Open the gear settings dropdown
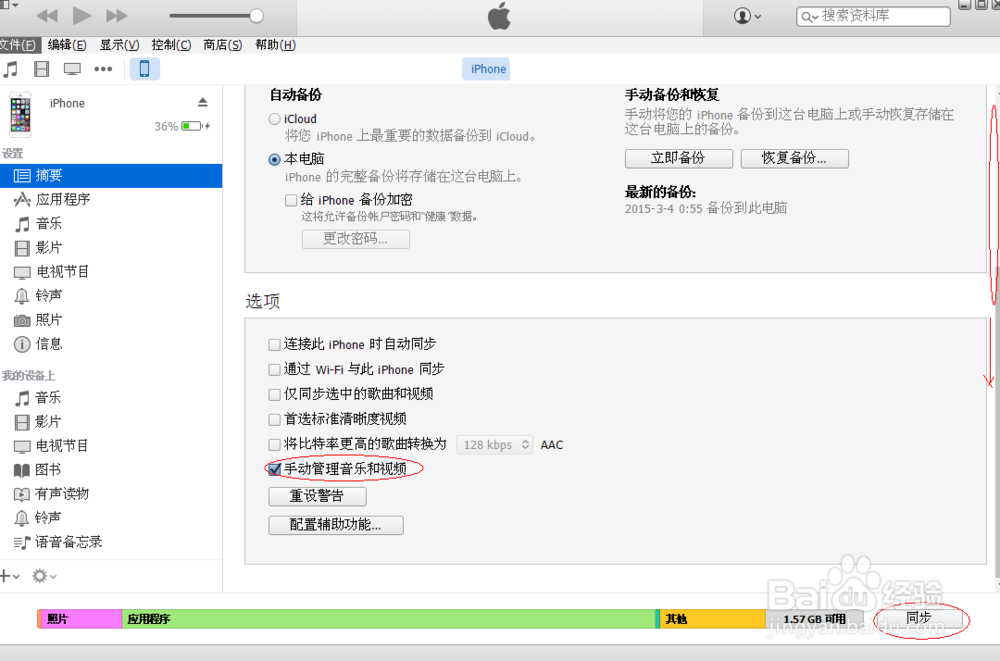The width and height of the screenshot is (1000, 661). tap(44, 576)
